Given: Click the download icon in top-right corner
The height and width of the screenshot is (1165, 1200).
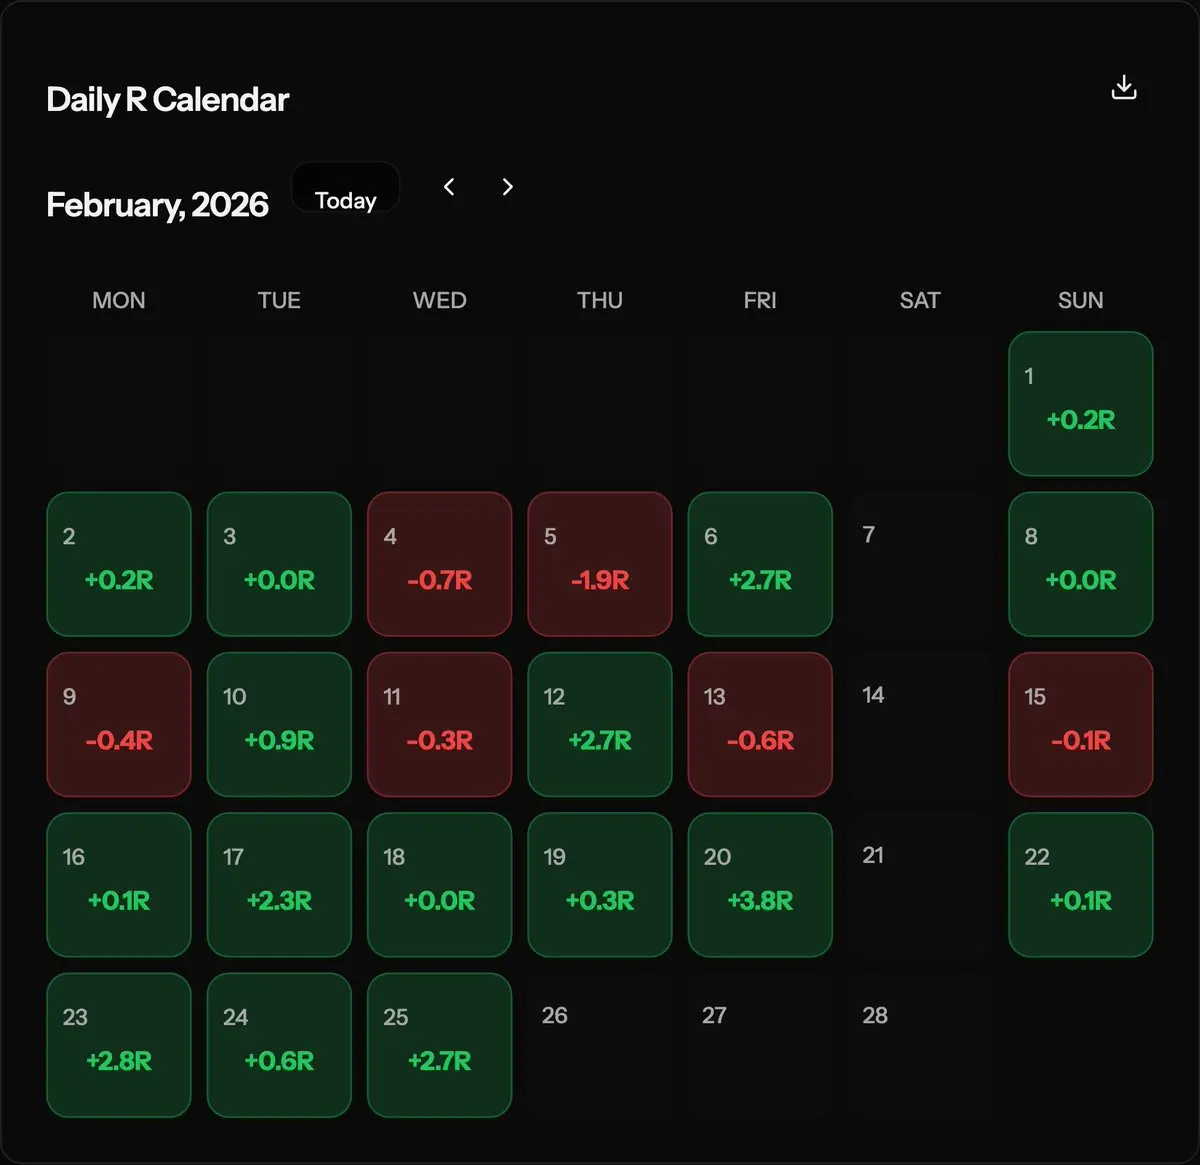Looking at the screenshot, I should 1124,87.
